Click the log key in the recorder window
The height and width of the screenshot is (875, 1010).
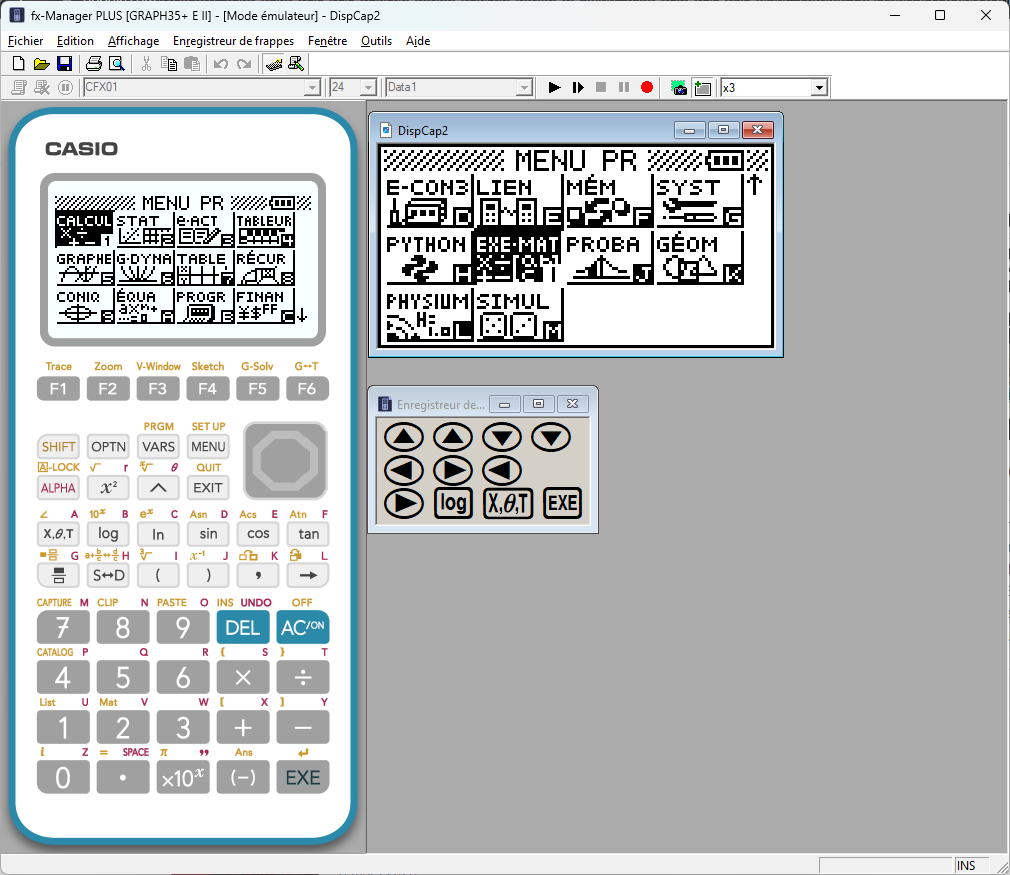(453, 503)
